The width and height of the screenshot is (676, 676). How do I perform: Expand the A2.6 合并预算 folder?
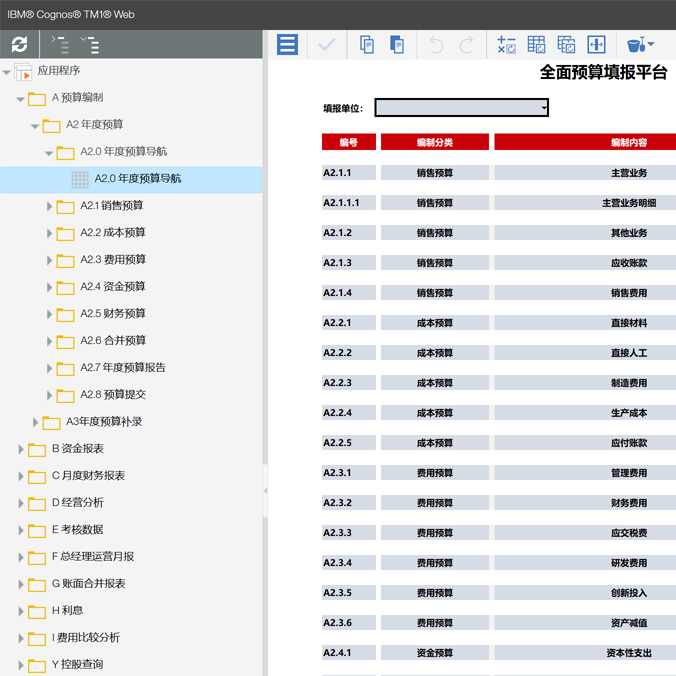point(49,341)
